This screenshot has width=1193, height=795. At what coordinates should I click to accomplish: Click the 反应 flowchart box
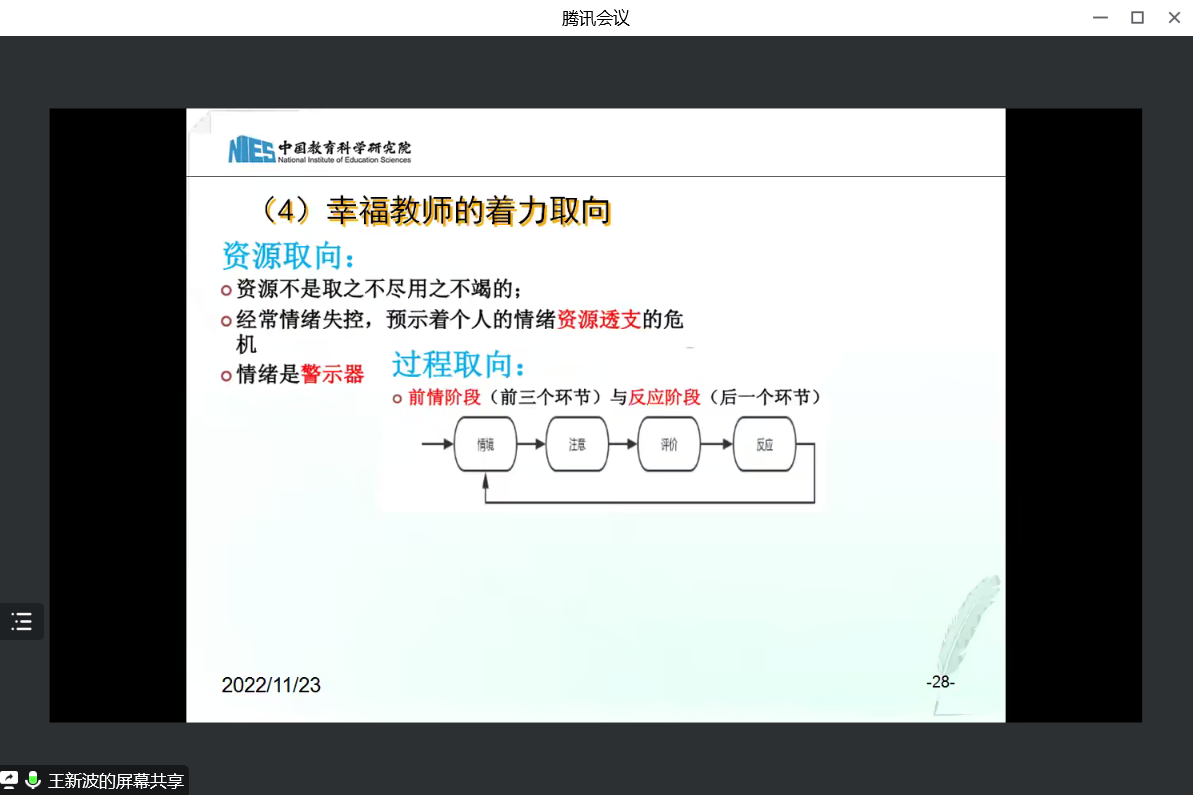(764, 445)
